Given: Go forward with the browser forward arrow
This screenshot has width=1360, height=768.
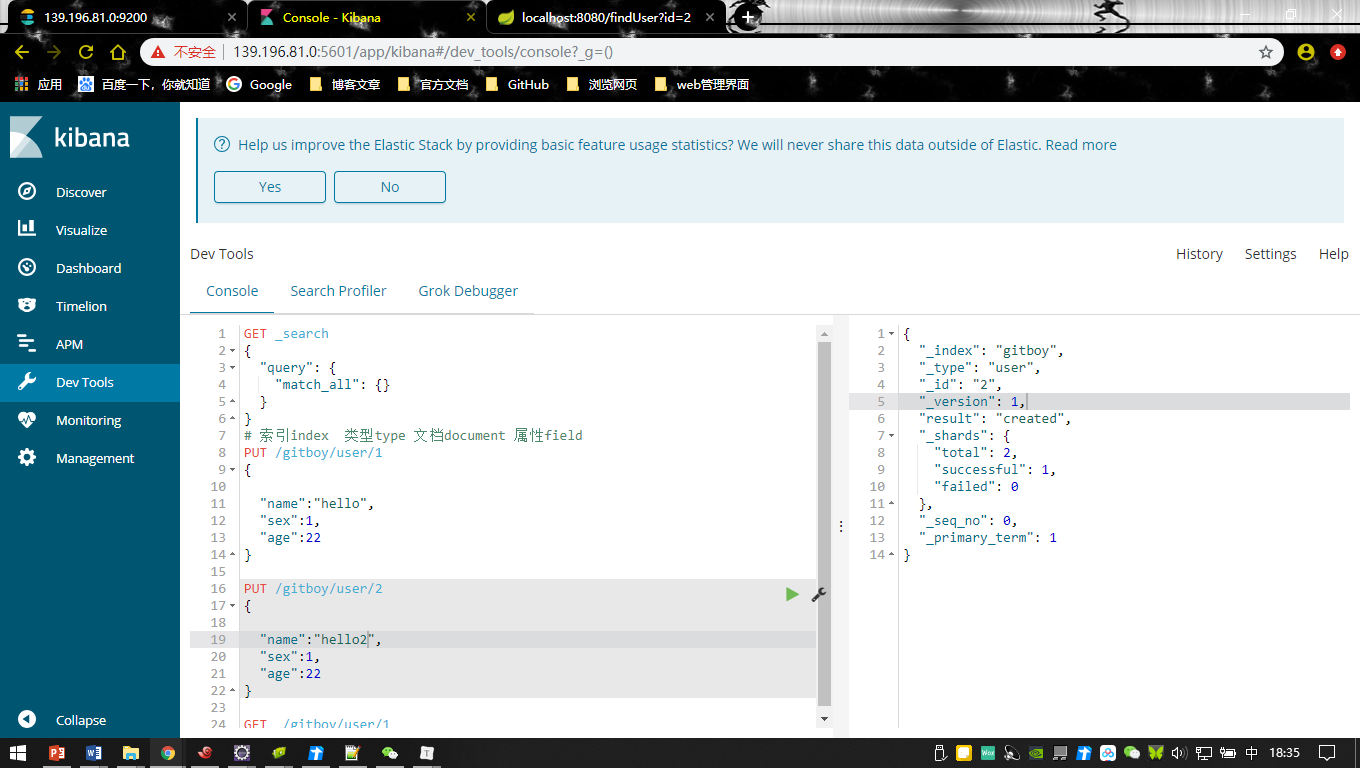Looking at the screenshot, I should 54,52.
